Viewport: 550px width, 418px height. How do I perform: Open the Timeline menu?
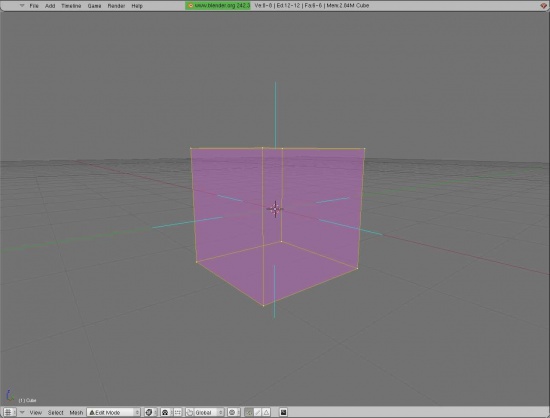[x=71, y=6]
